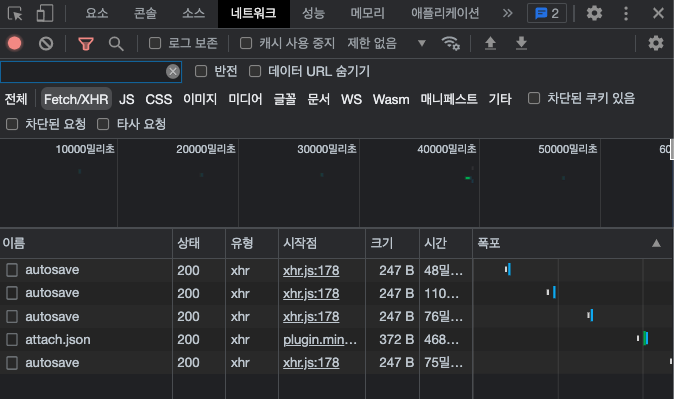Enable the 로그 보존 checkbox
Image resolution: width=674 pixels, height=399 pixels.
click(155, 43)
